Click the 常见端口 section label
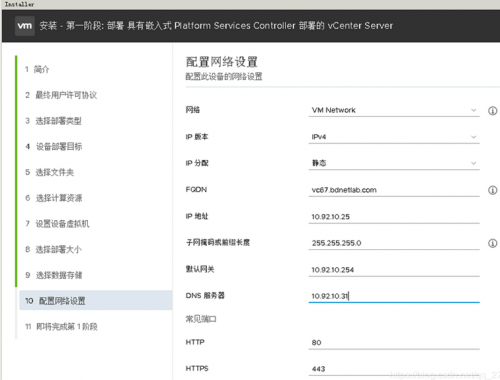 [x=201, y=319]
